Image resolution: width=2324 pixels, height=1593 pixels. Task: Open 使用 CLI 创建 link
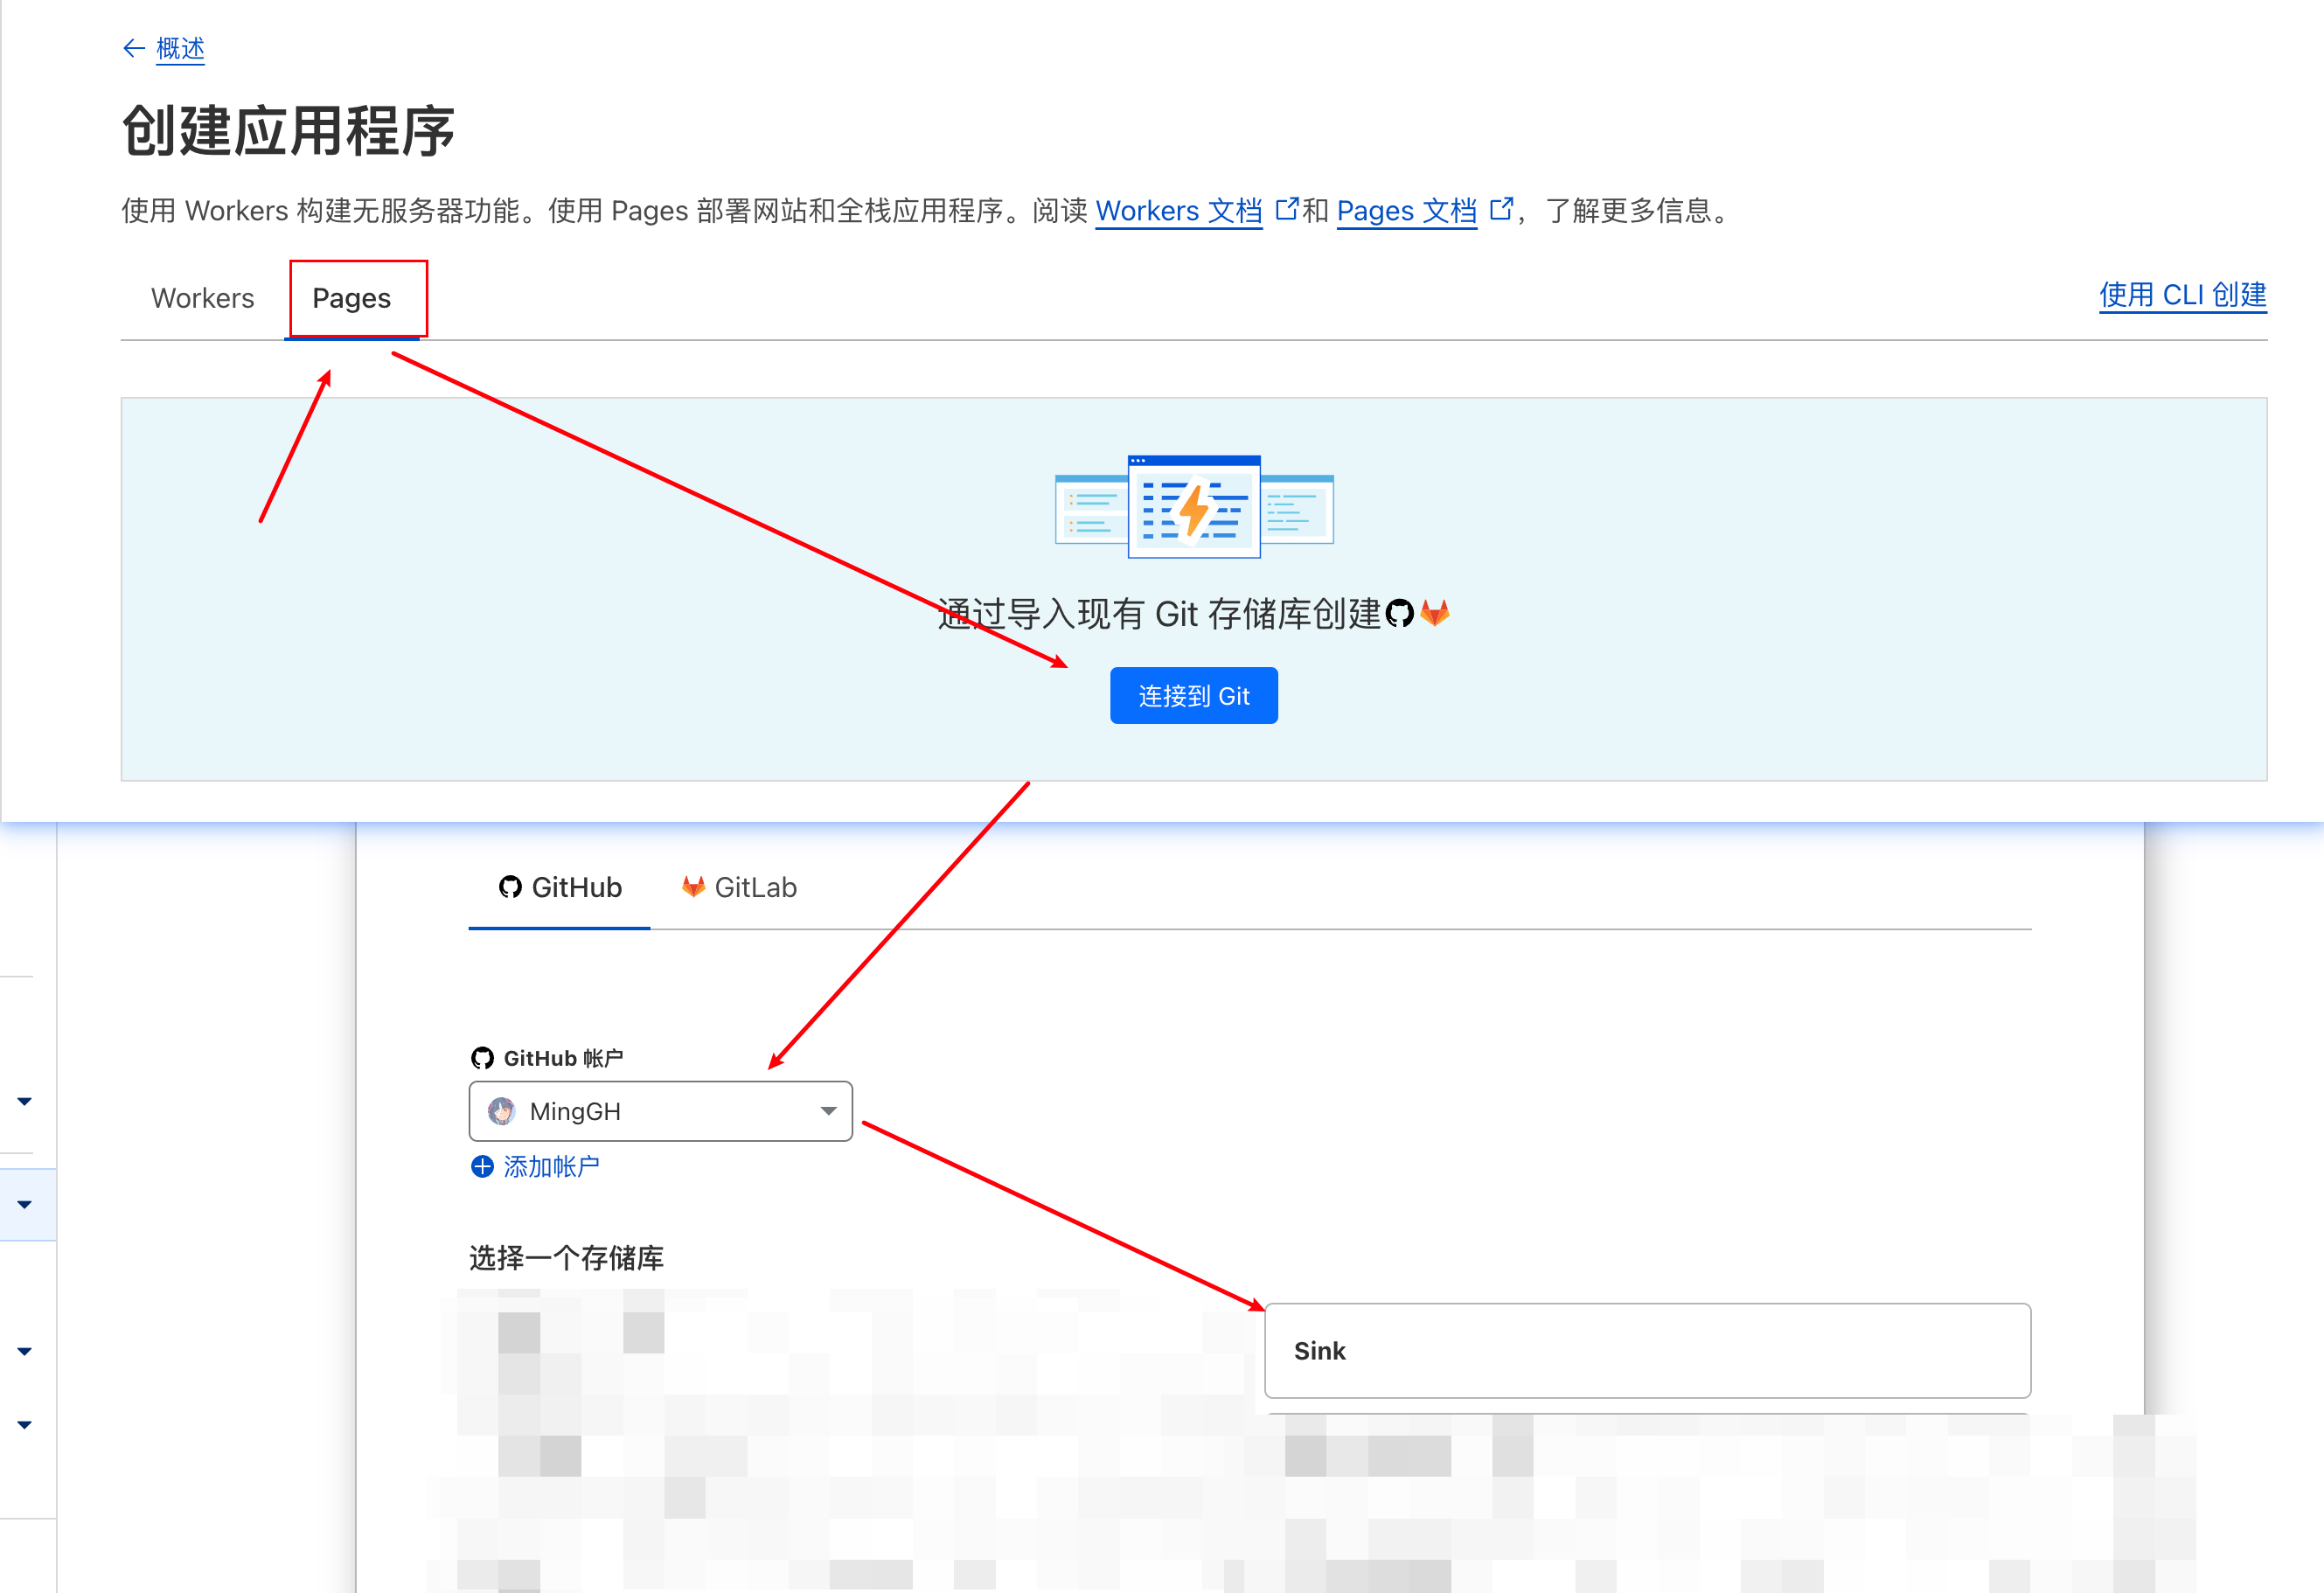coord(2182,295)
